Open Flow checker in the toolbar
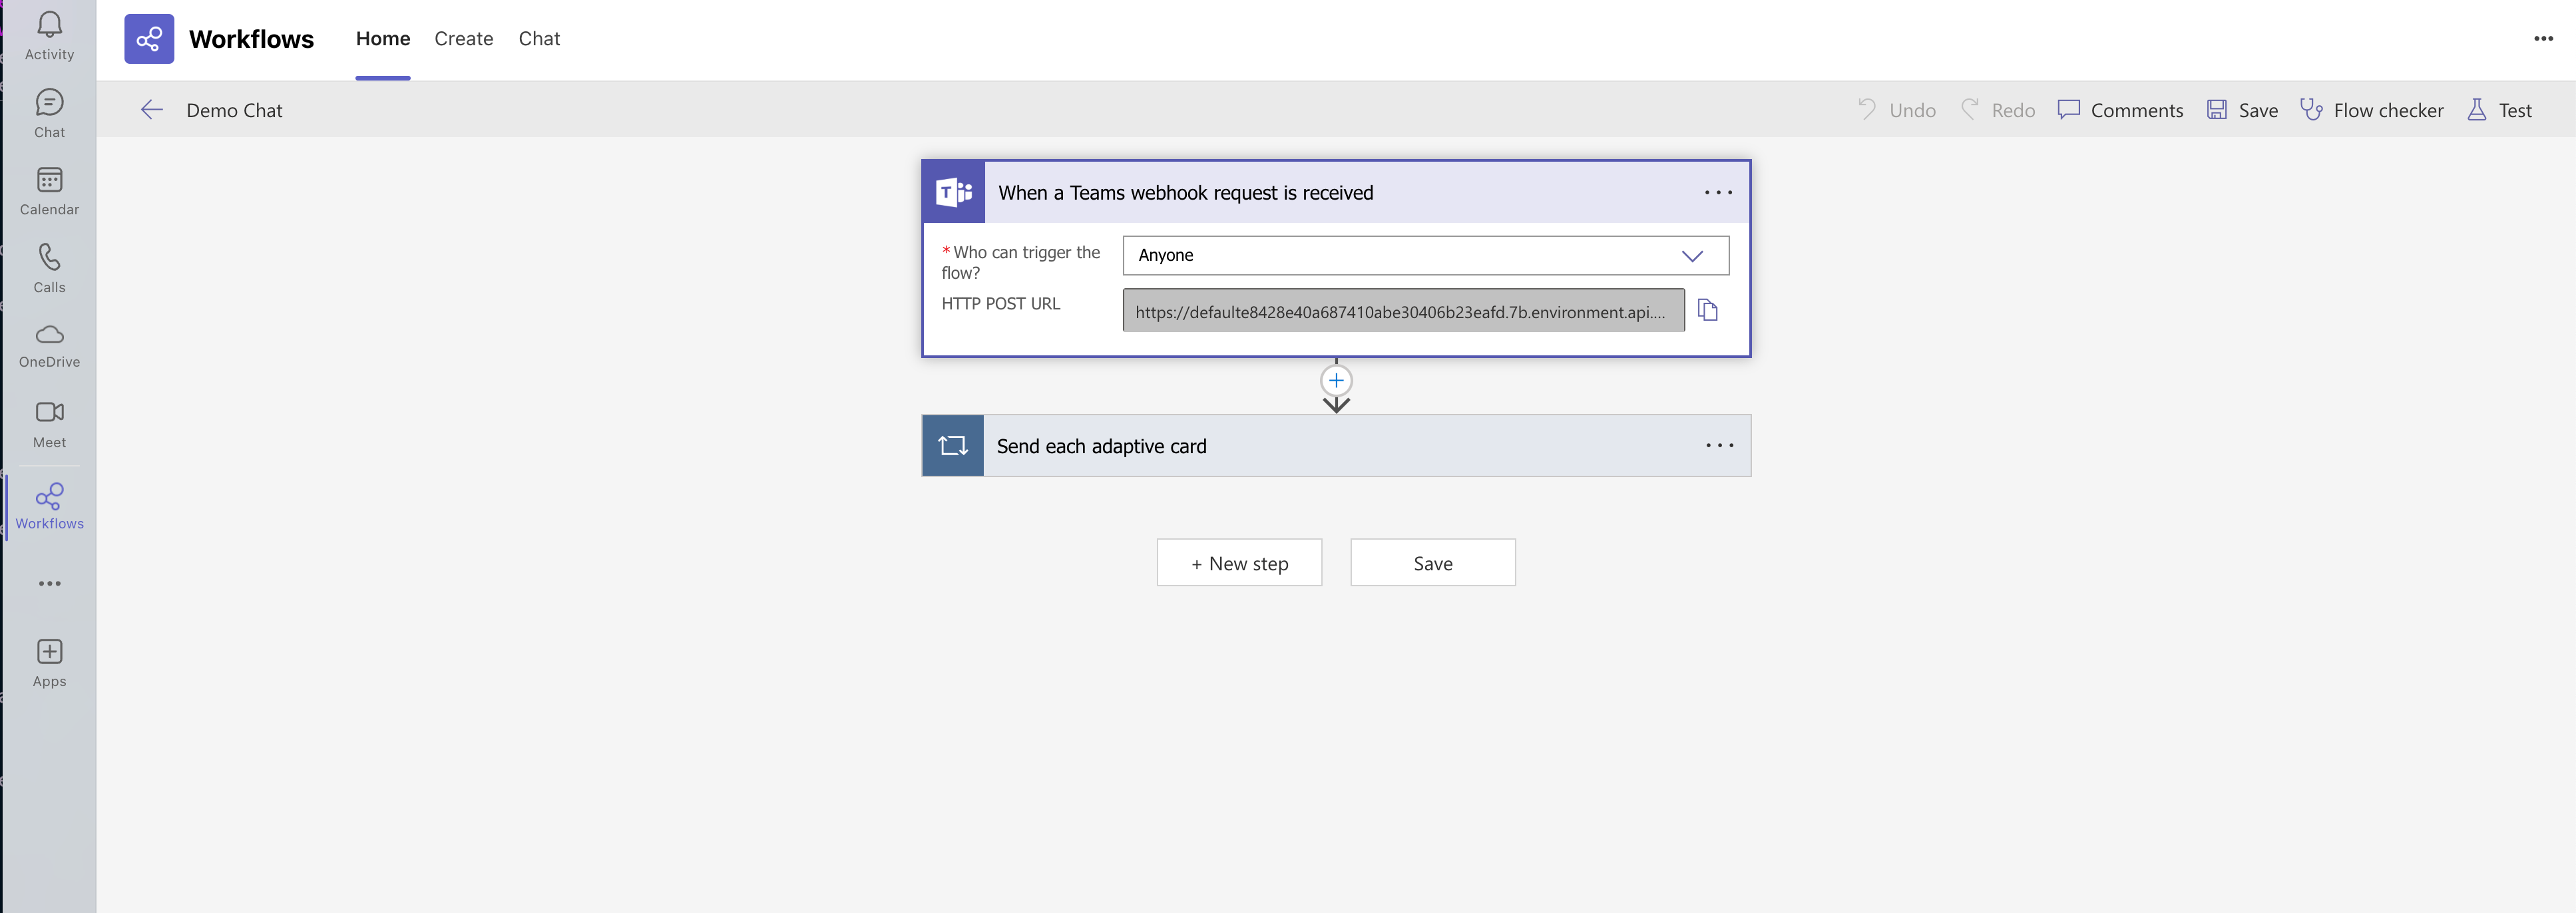This screenshot has width=2576, height=913. coord(2371,110)
